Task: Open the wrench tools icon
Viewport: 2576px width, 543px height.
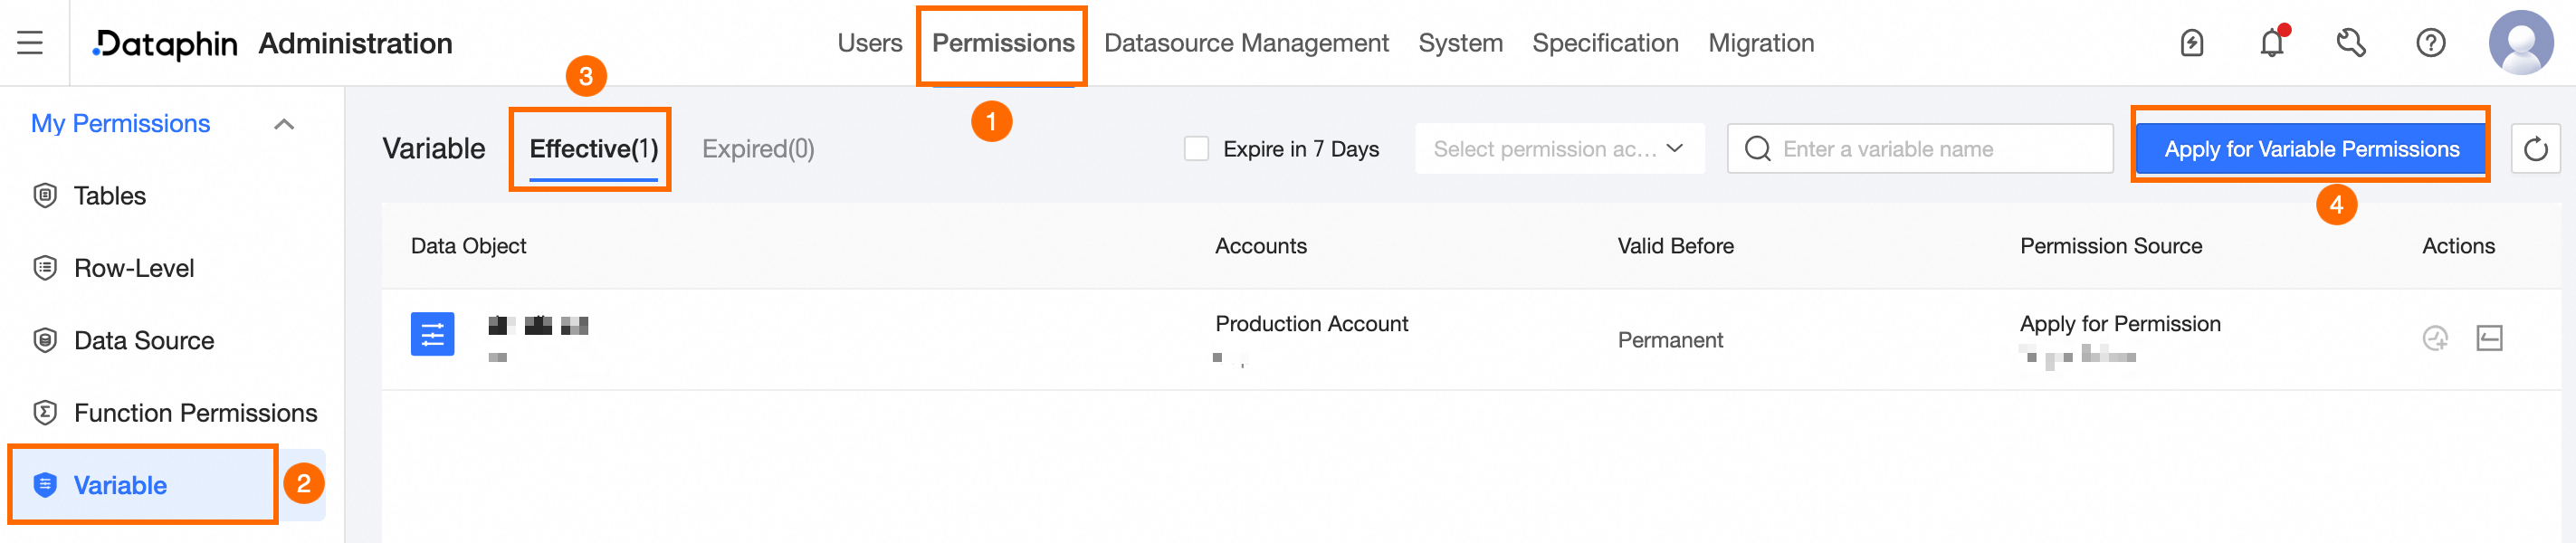Action: coord(2351,43)
